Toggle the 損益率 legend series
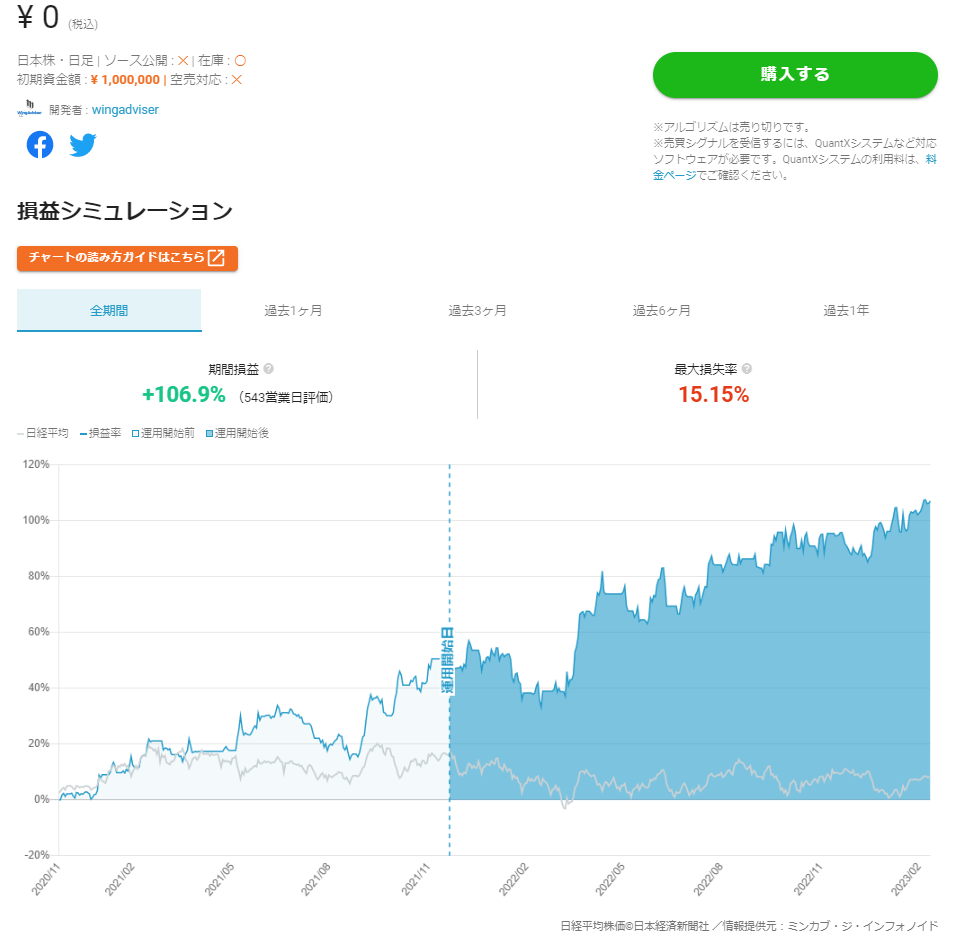The width and height of the screenshot is (954, 945). (102, 433)
